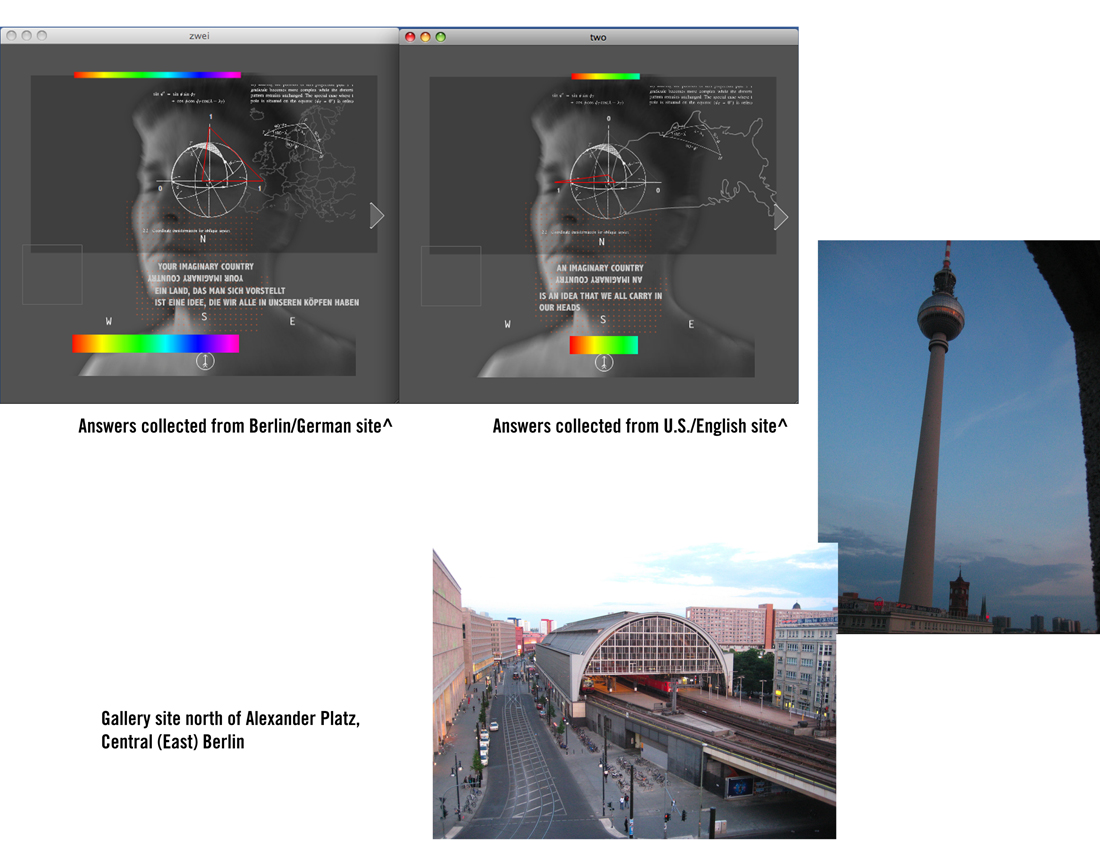Click the TV tower photo
The width and height of the screenshot is (1100, 850).
(958, 436)
